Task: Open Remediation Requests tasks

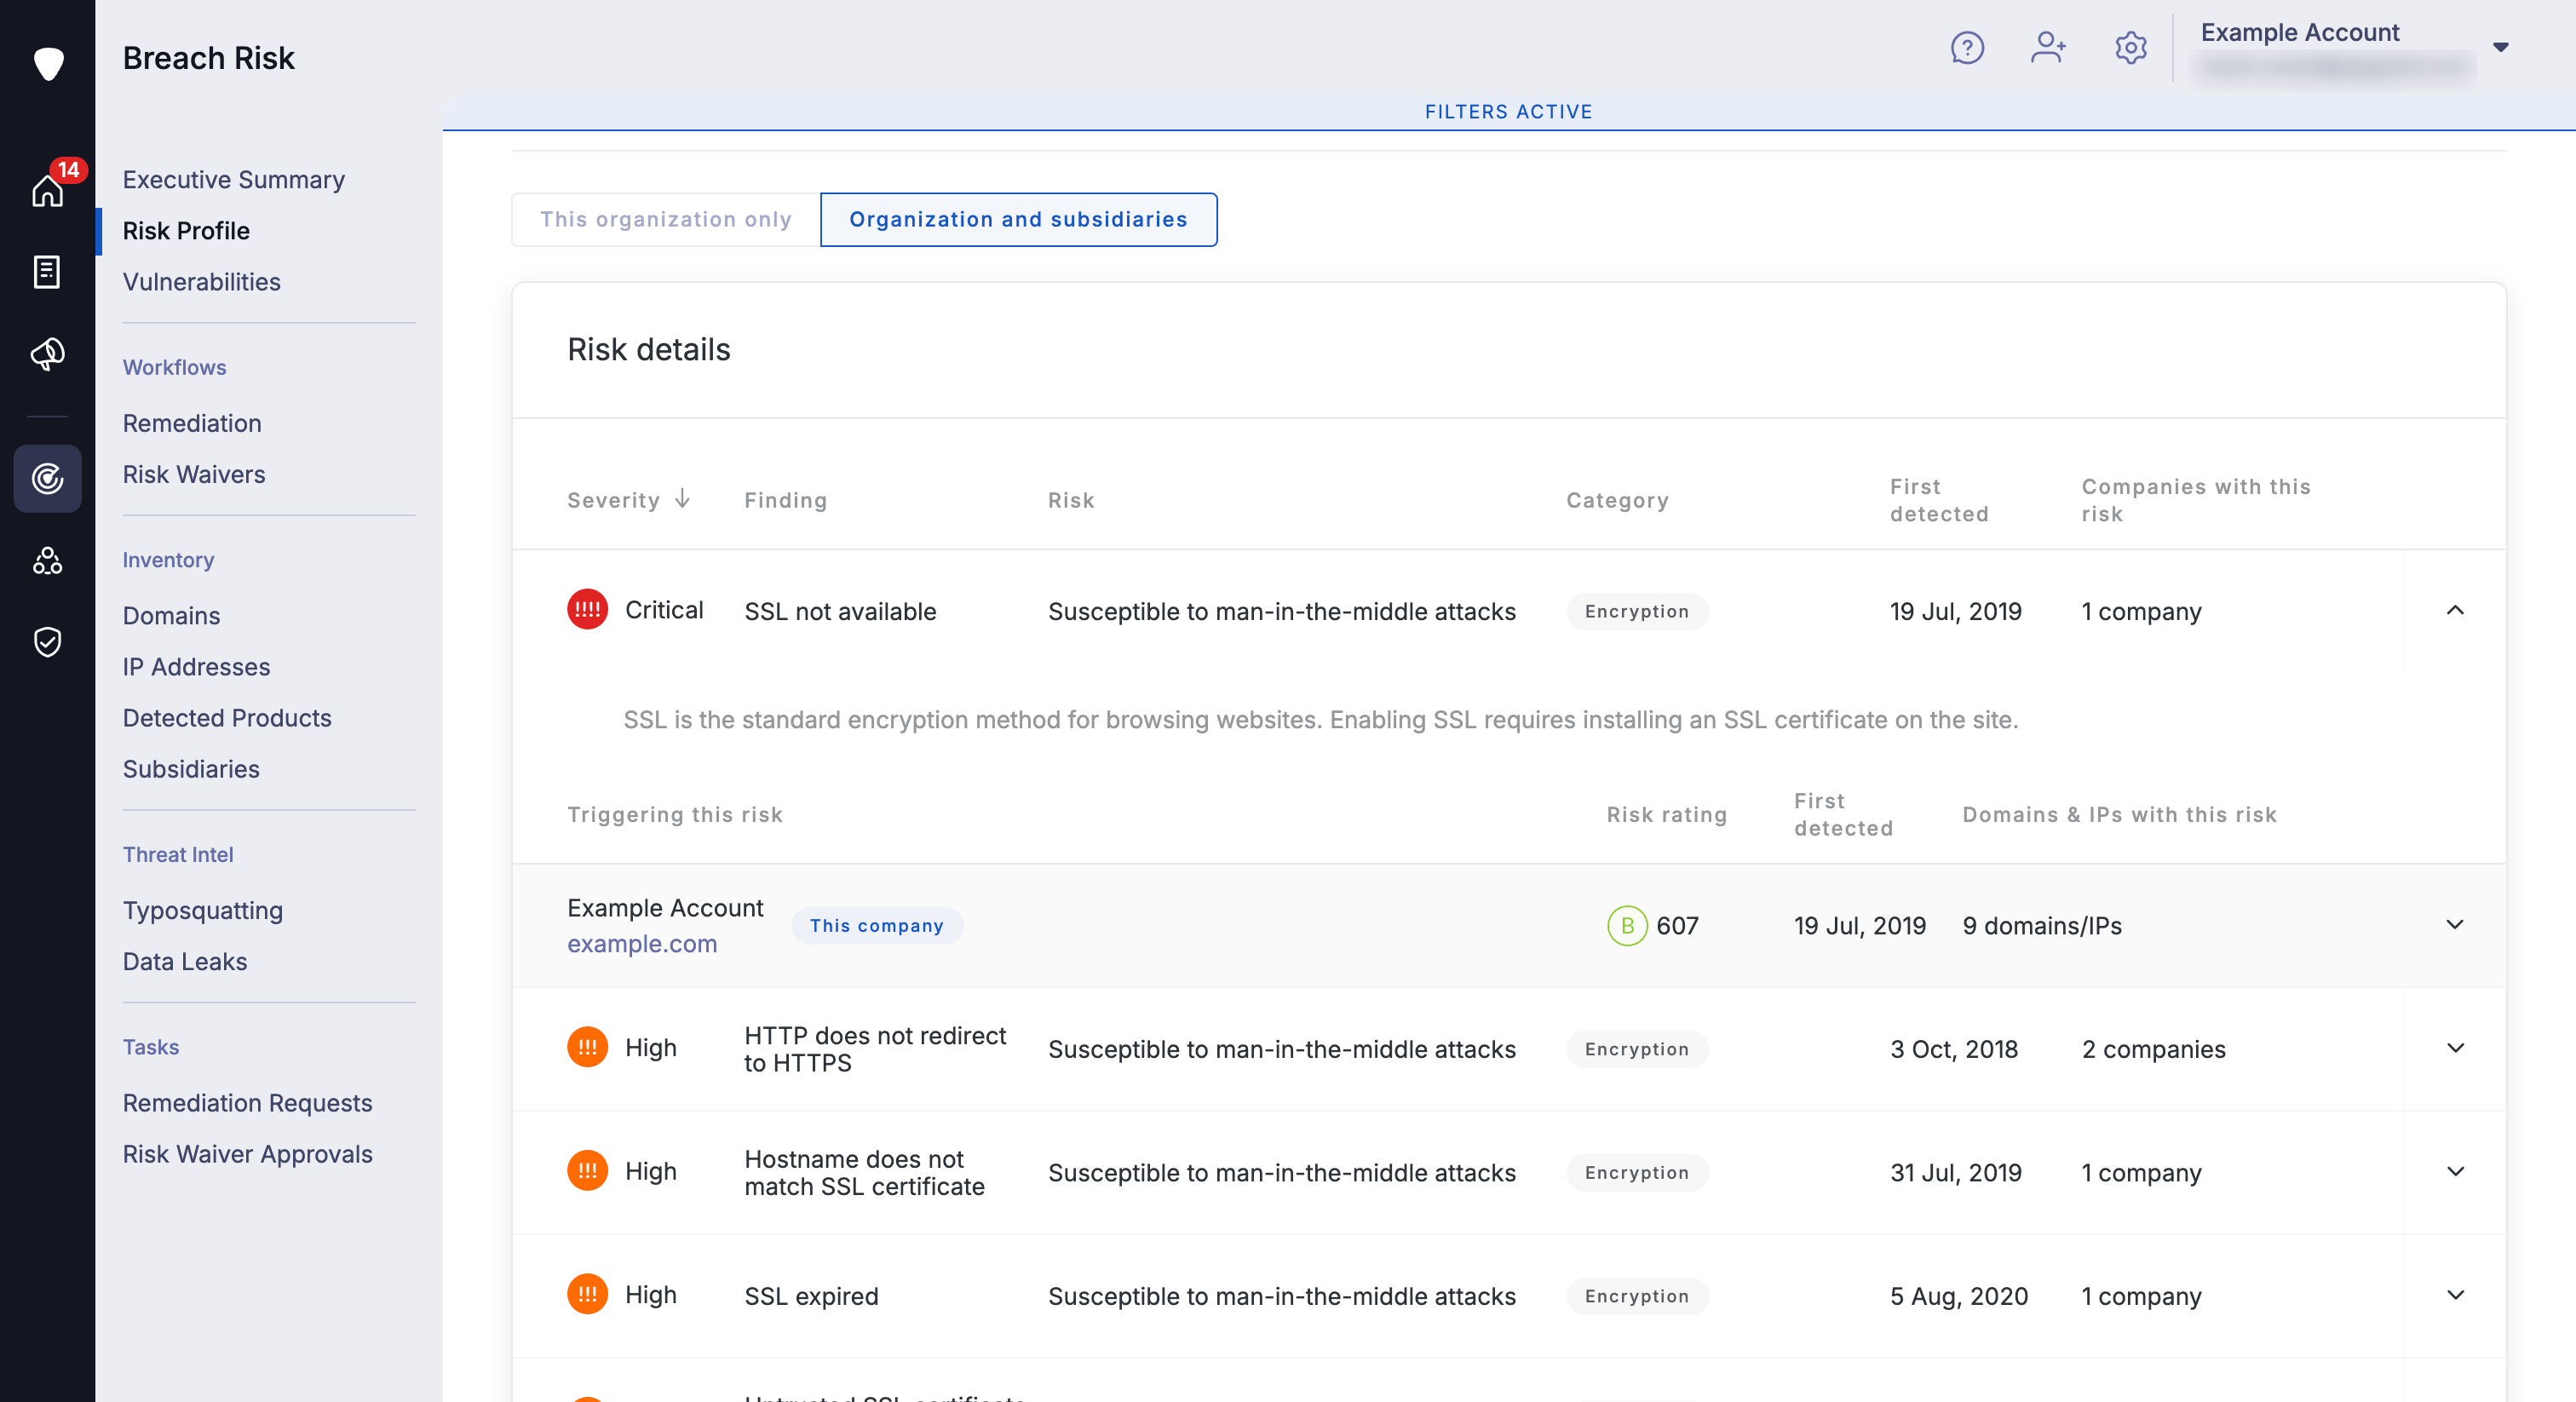Action: (247, 1102)
